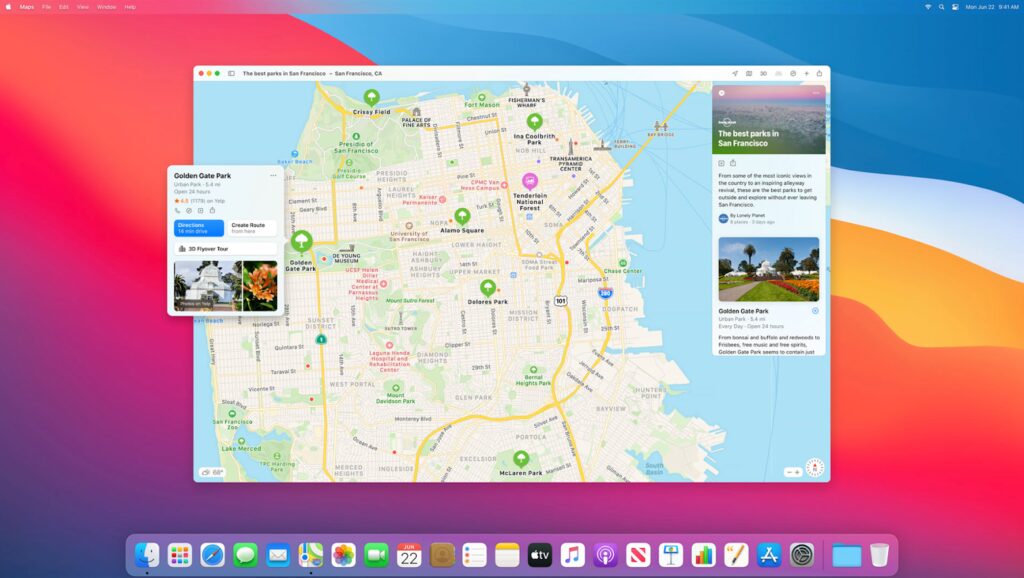Click the phone call icon for Golden Gate Park
Image resolution: width=1024 pixels, height=578 pixels.
click(178, 211)
